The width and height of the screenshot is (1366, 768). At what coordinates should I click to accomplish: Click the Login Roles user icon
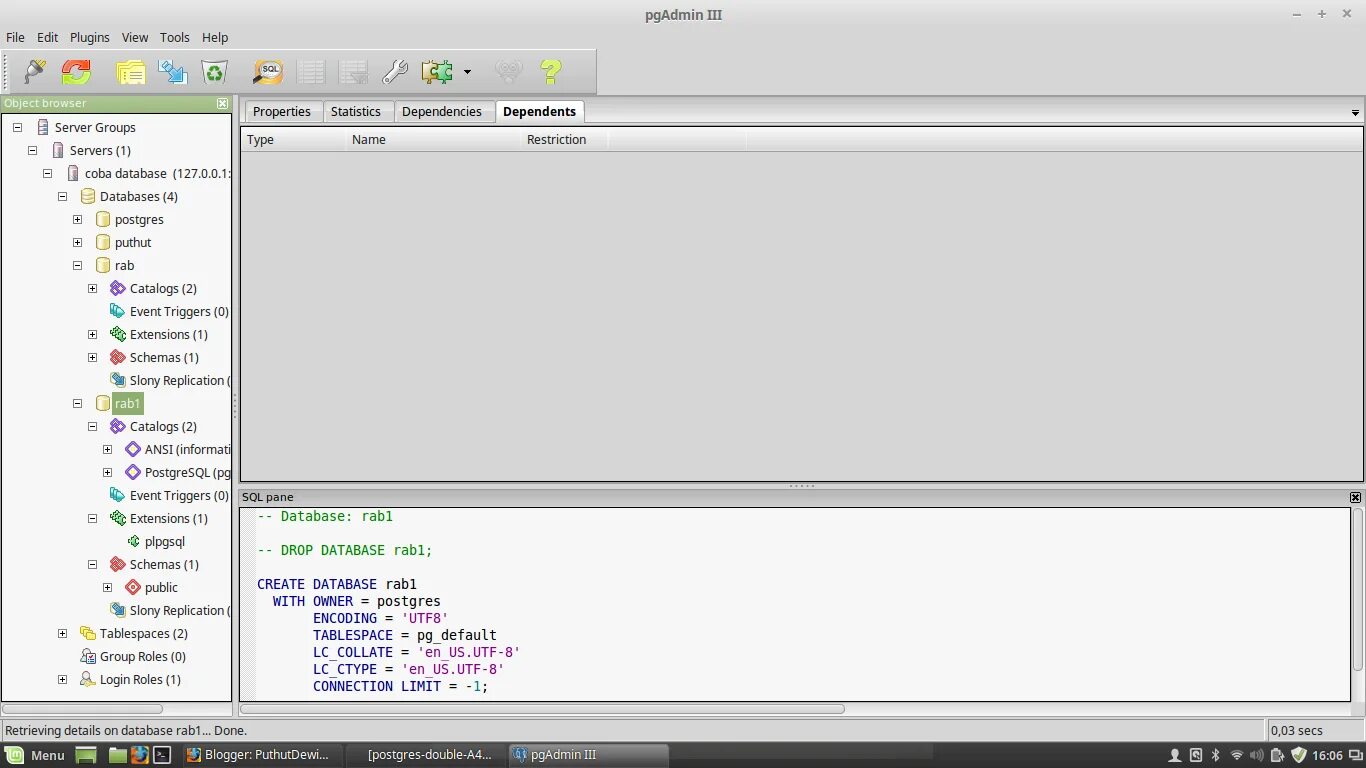[x=88, y=679]
